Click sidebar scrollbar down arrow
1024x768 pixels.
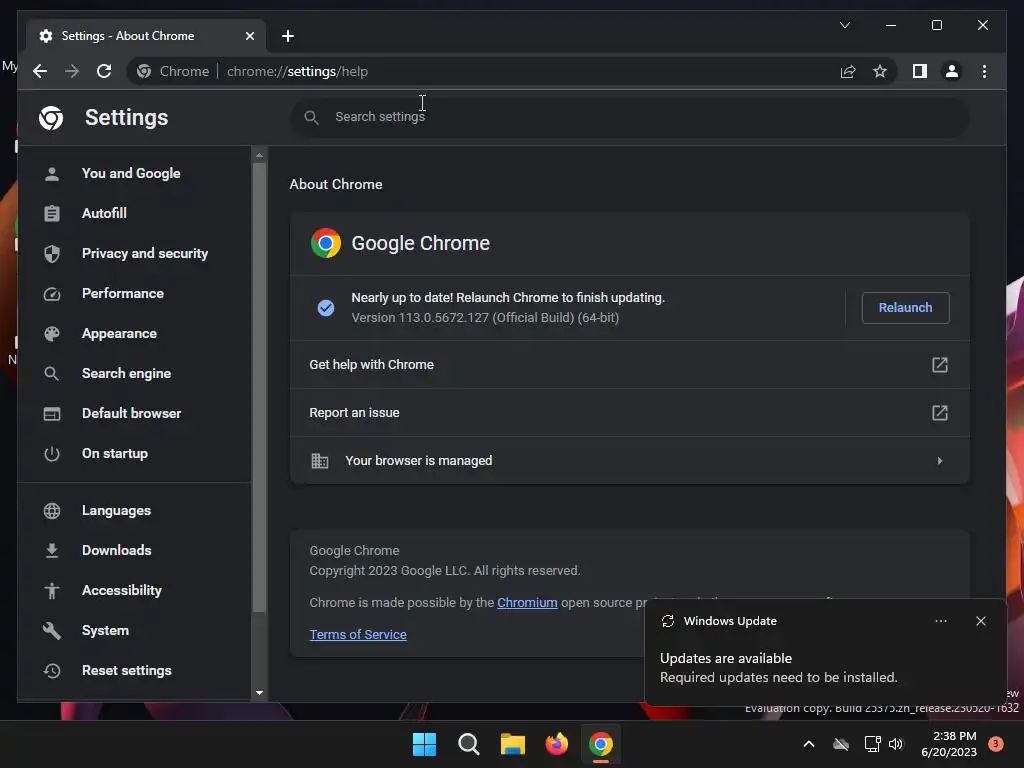259,693
